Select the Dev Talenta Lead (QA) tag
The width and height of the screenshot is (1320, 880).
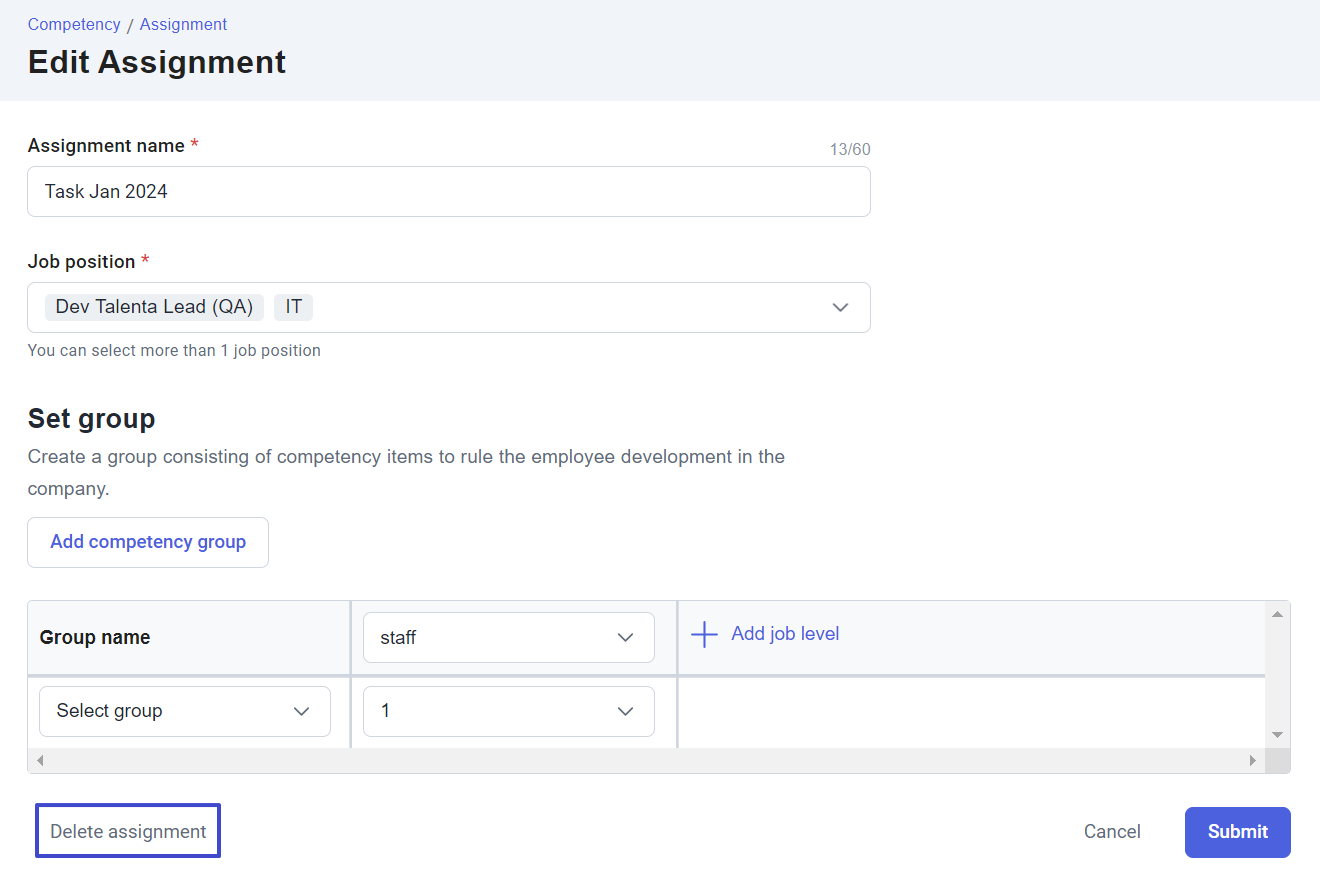click(154, 307)
